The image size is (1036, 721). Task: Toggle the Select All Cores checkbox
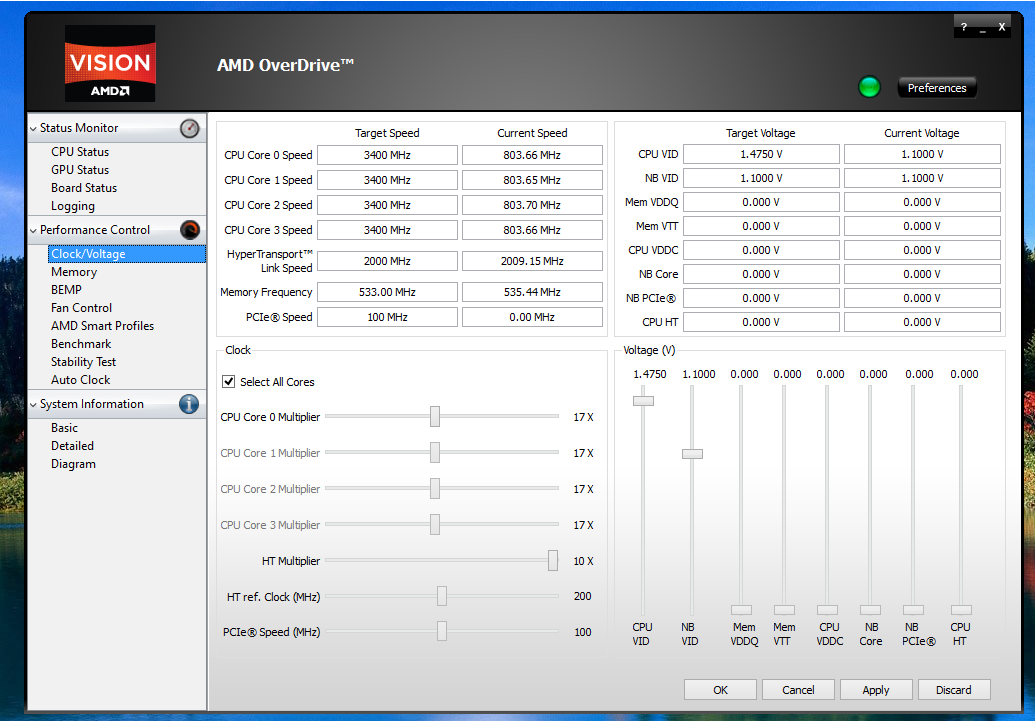coord(229,381)
